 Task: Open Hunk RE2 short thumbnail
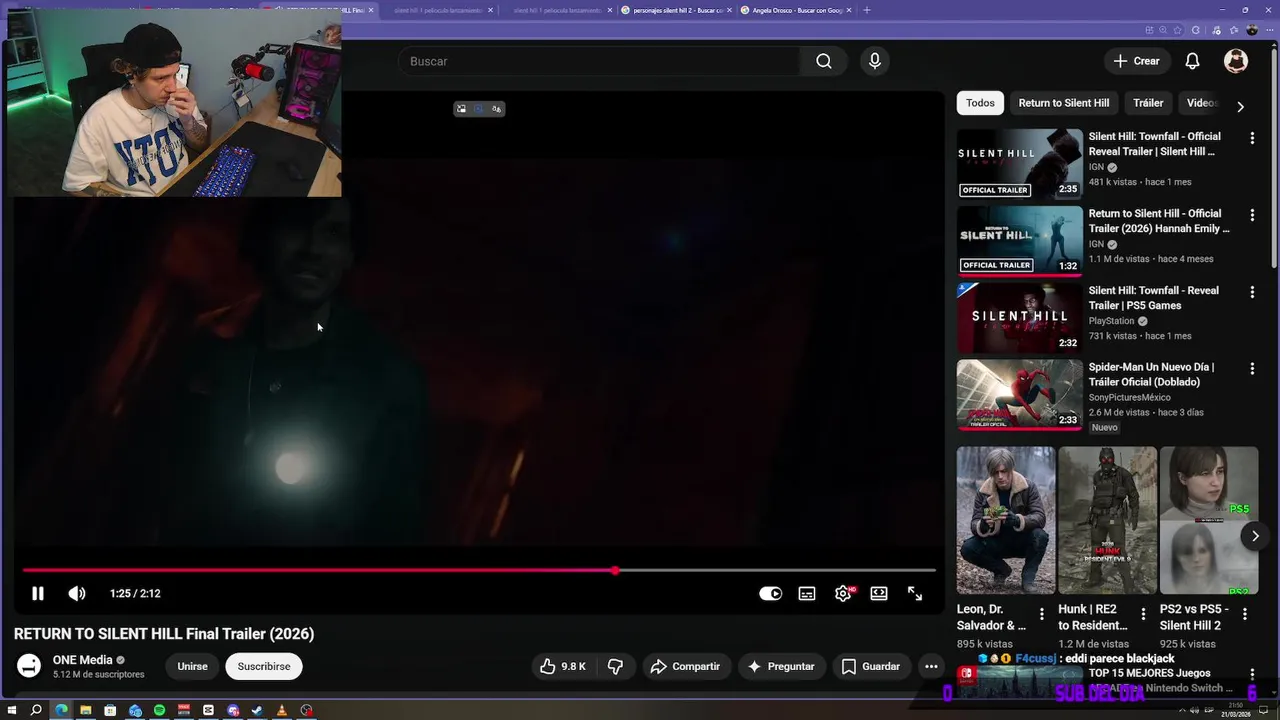point(1107,520)
